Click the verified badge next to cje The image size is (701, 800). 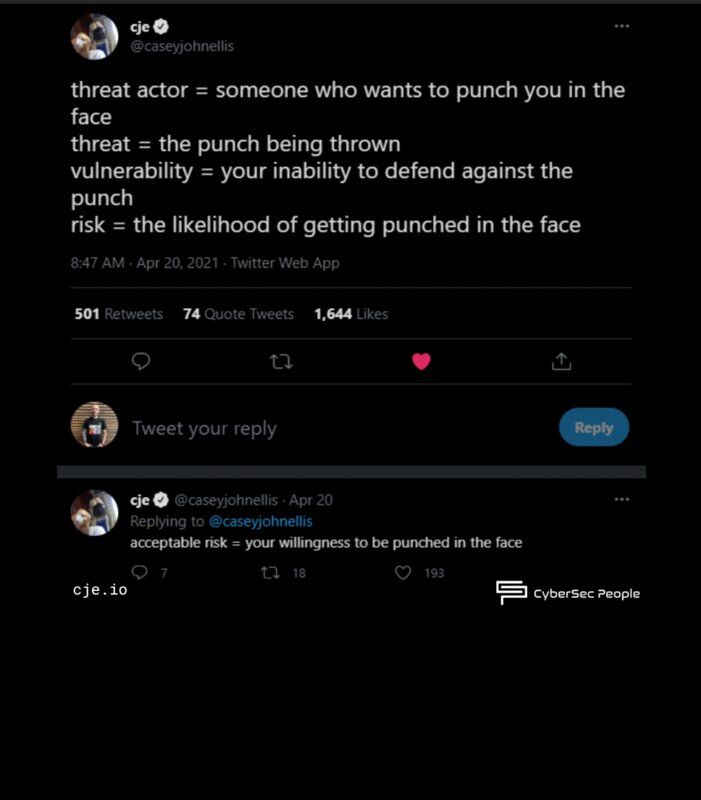tap(159, 28)
